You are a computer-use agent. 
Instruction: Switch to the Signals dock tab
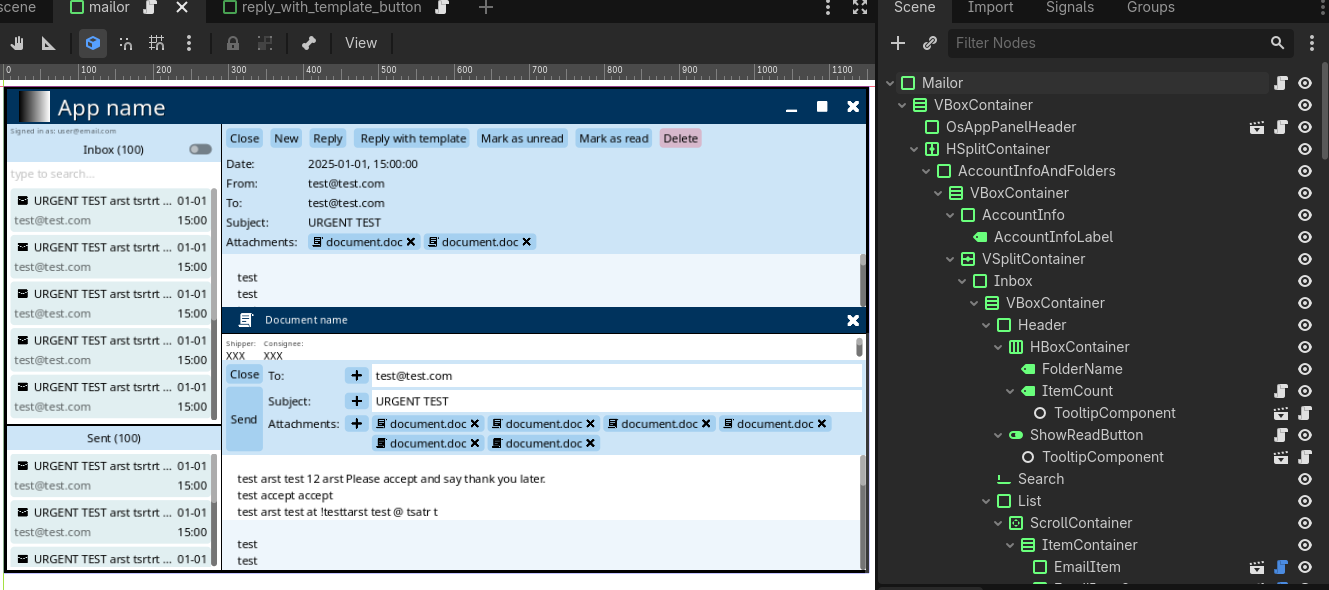pos(1069,8)
